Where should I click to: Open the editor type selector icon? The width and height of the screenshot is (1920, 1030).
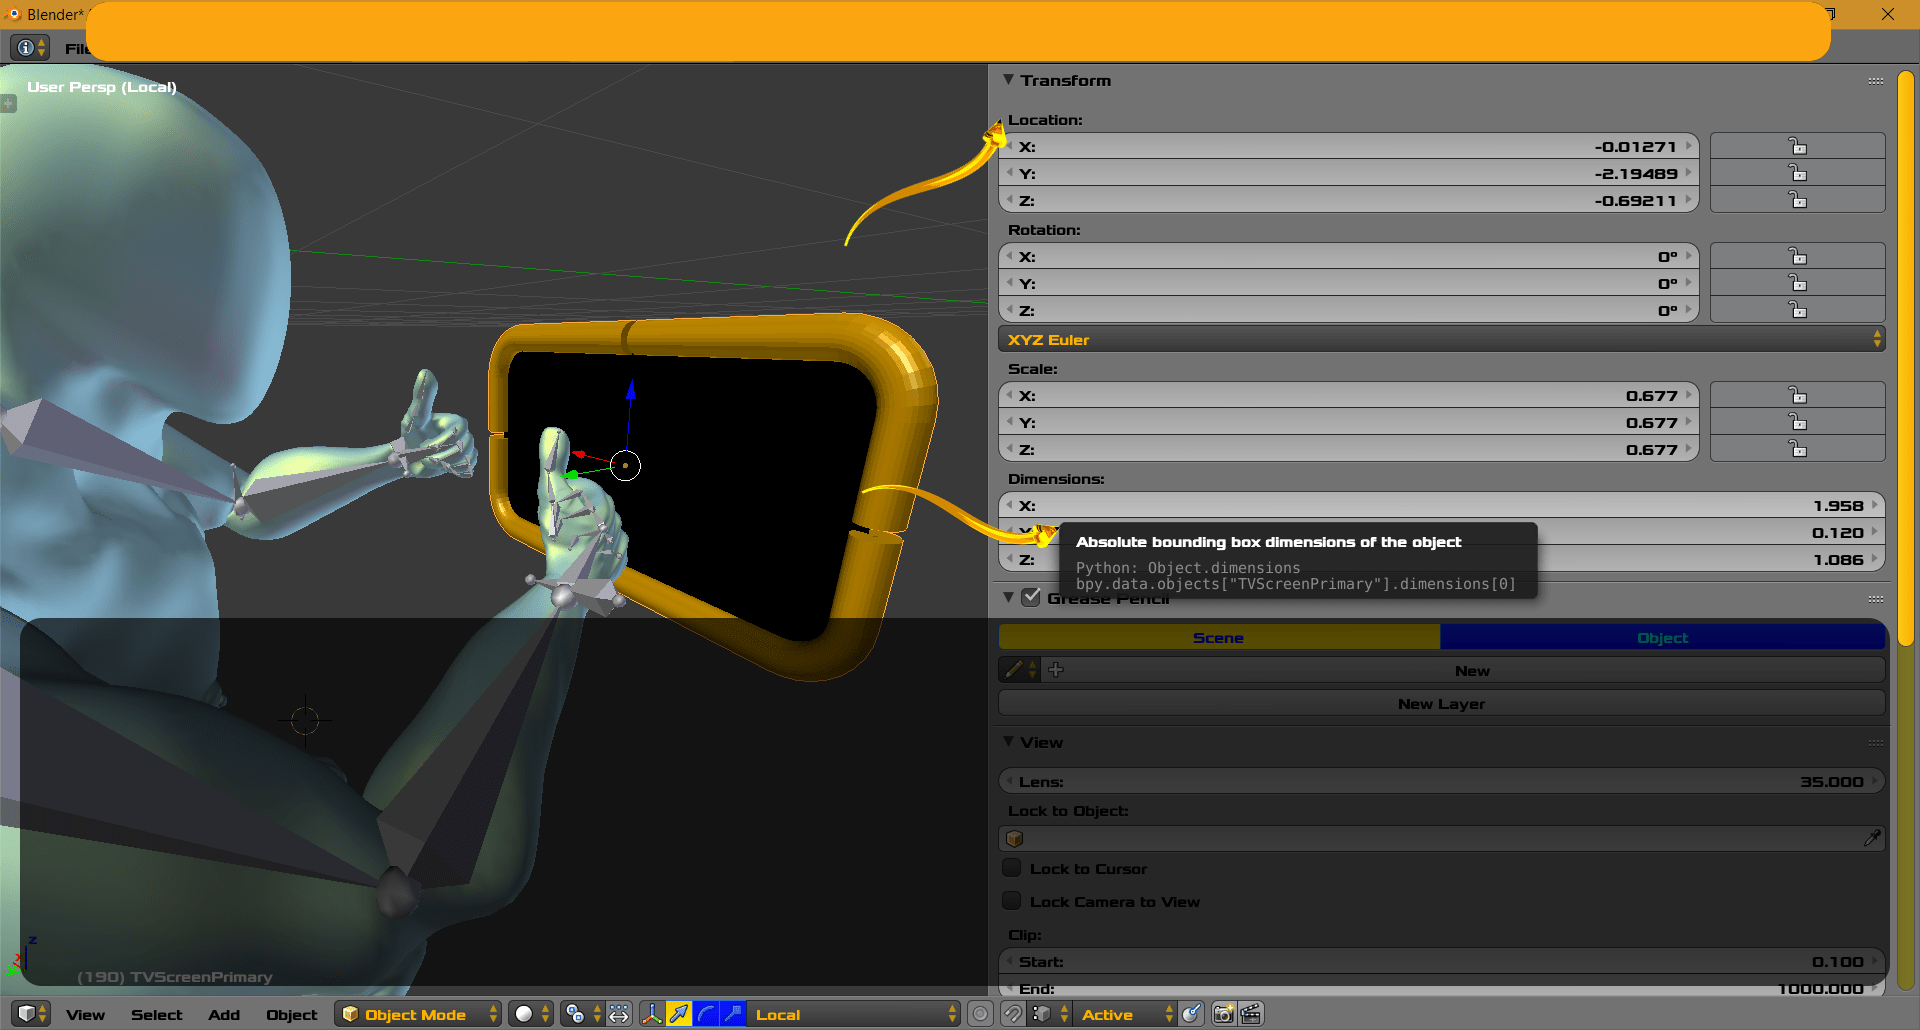29,1014
